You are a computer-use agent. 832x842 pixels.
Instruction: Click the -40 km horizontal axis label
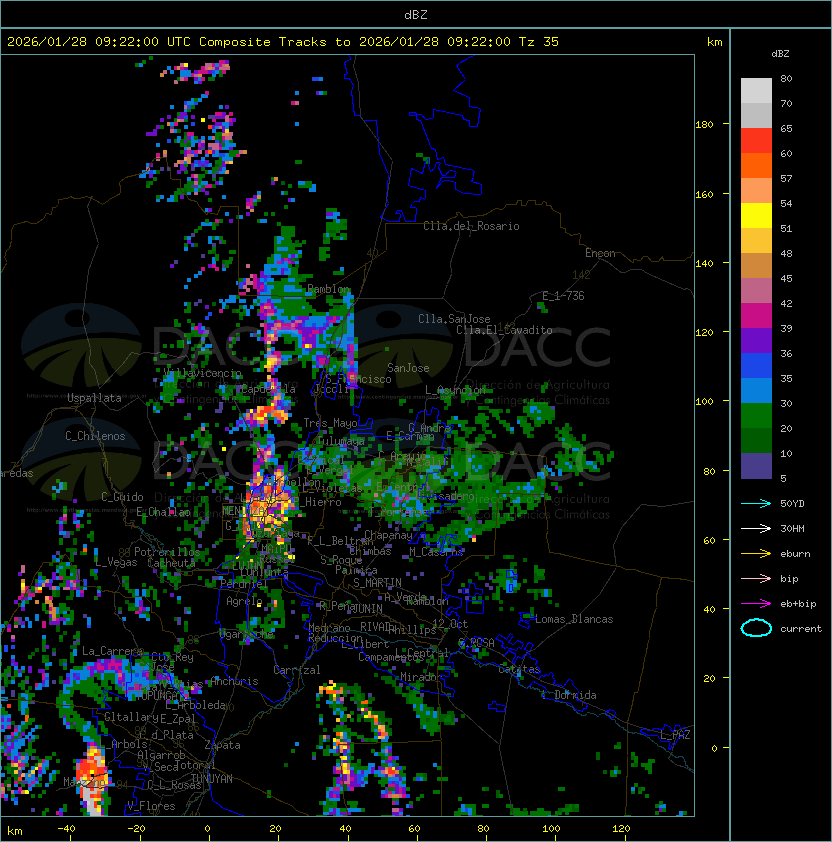point(66,829)
